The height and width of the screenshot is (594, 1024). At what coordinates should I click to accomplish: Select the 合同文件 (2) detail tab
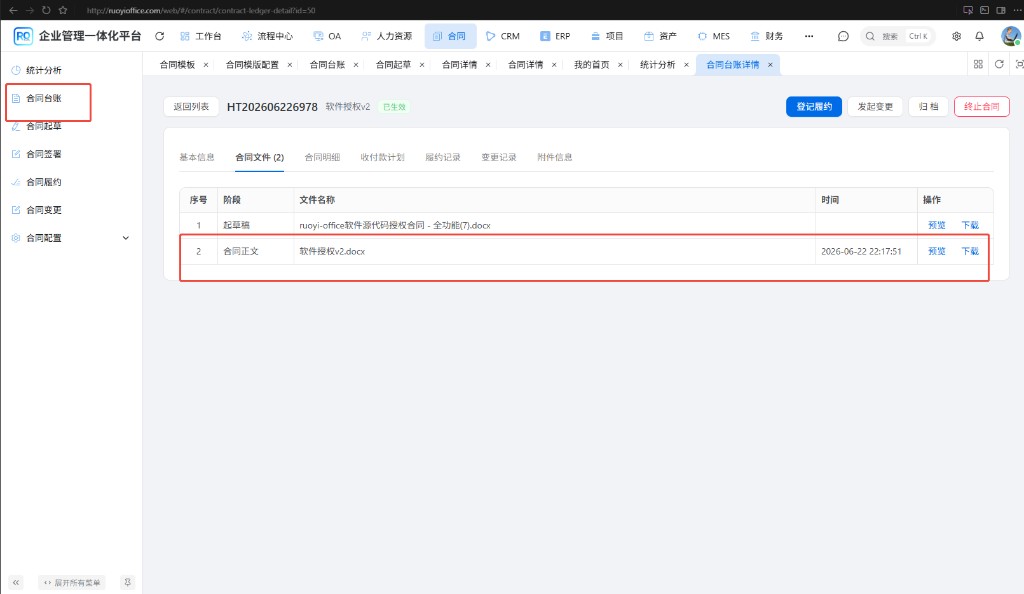(259, 157)
